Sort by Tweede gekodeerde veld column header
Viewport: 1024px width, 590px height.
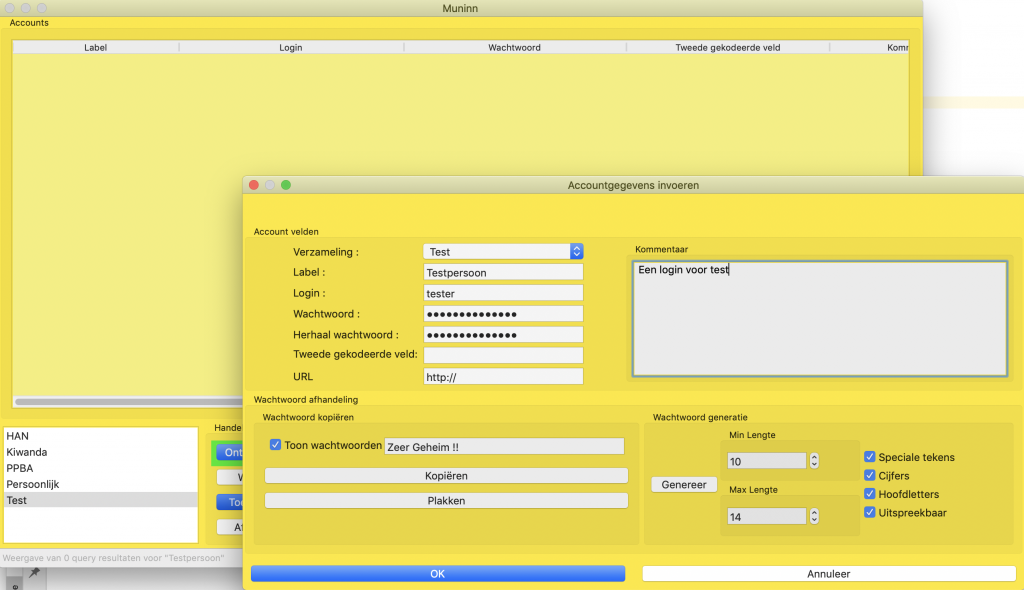click(x=728, y=47)
